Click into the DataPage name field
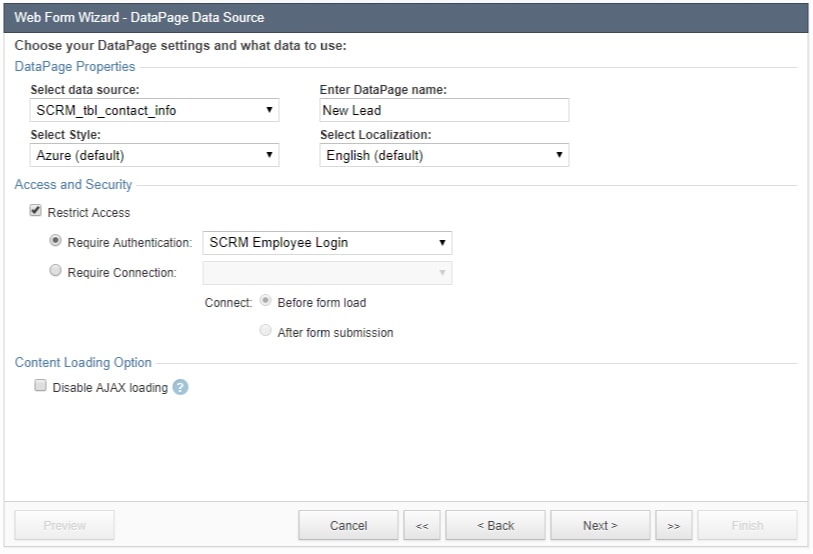The image size is (813, 554). click(444, 110)
